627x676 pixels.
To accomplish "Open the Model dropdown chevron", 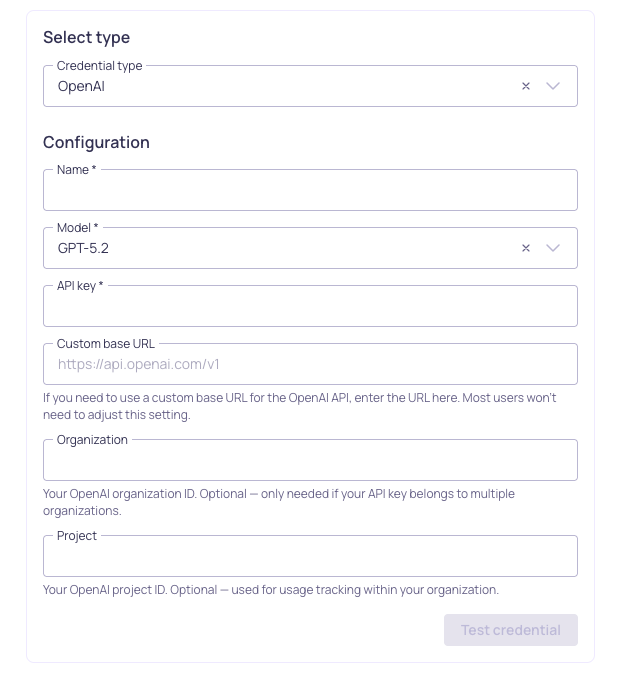I will 553,249.
